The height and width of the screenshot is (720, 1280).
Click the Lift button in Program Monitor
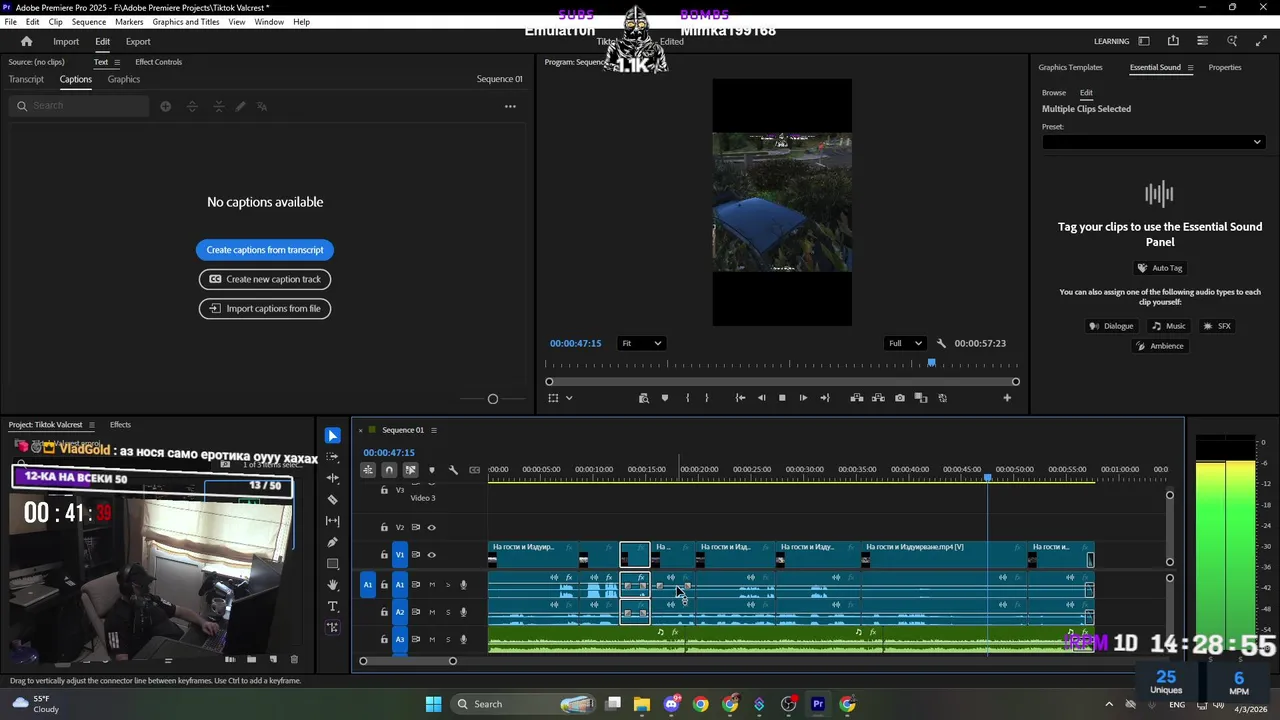coord(857,398)
